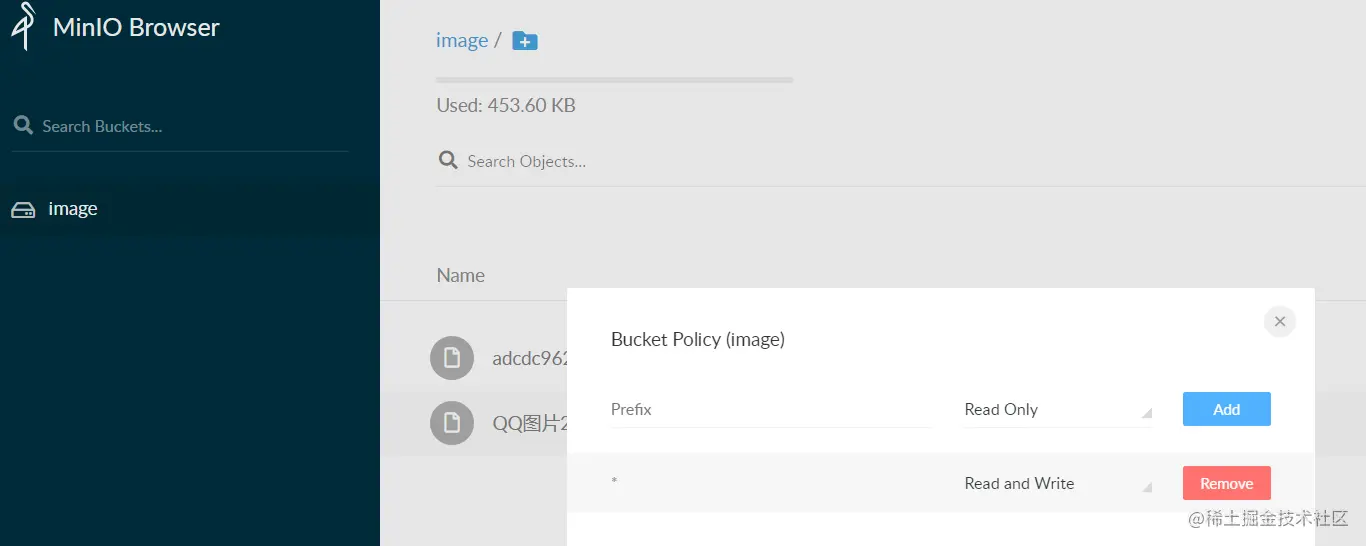Viewport: 1366px width, 546px height.
Task: Open the Read Only policy dropdown
Action: (1058, 409)
